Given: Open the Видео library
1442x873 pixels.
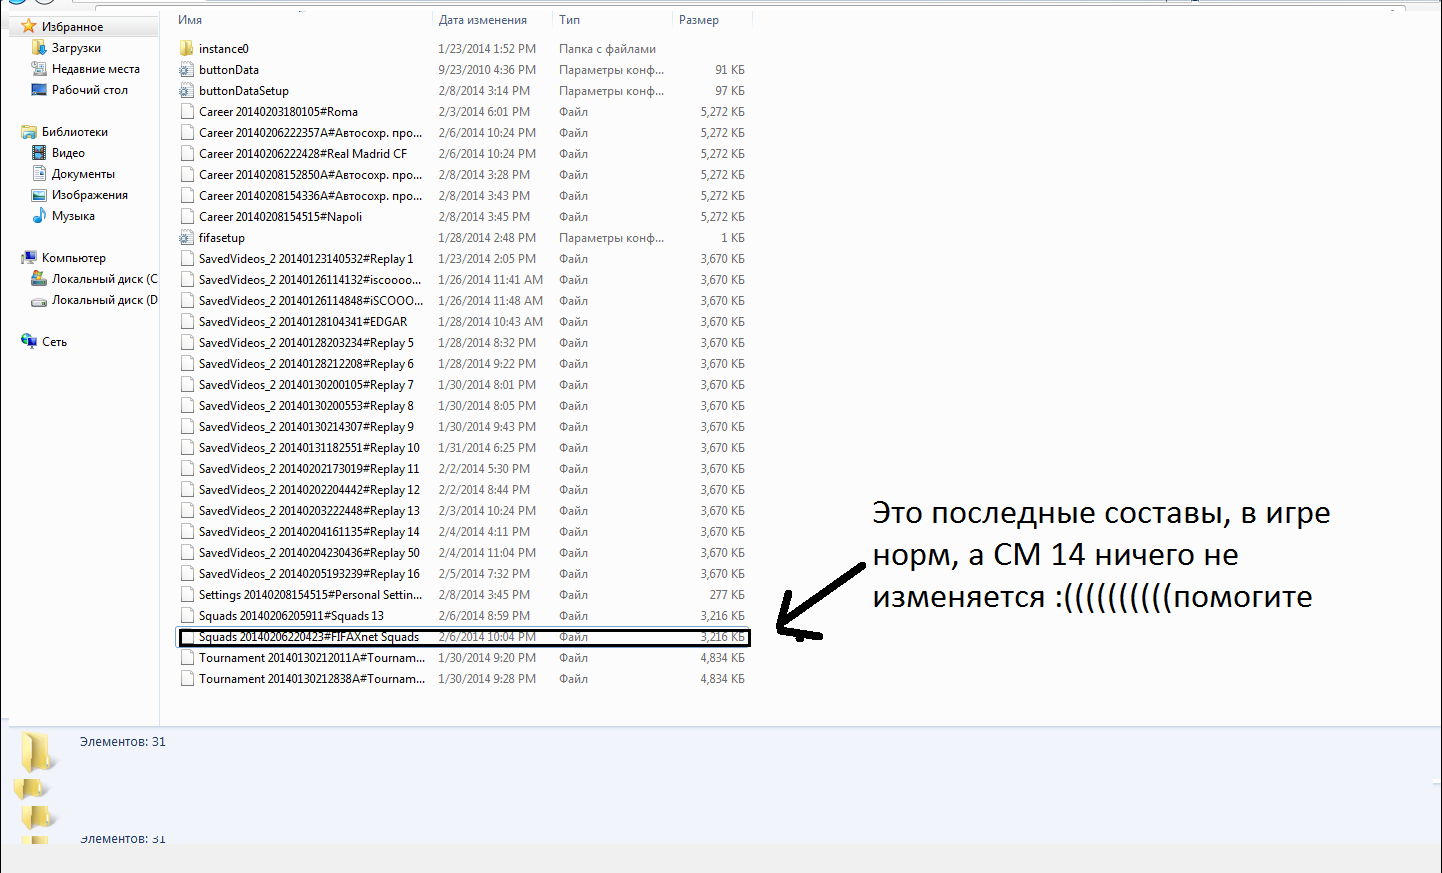Looking at the screenshot, I should (x=68, y=153).
